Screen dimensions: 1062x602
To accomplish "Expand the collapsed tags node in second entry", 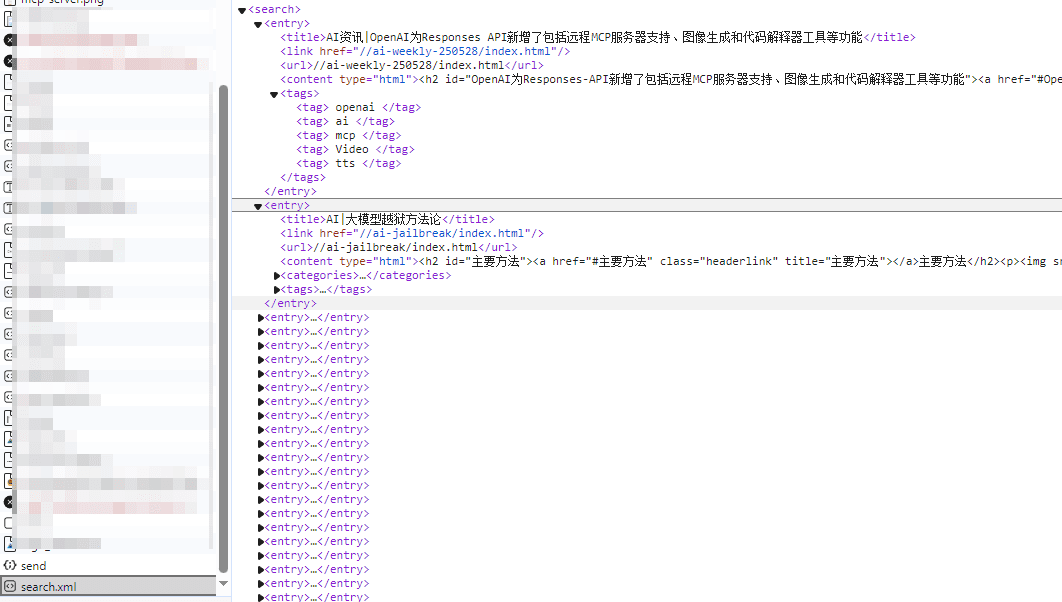I will click(278, 290).
